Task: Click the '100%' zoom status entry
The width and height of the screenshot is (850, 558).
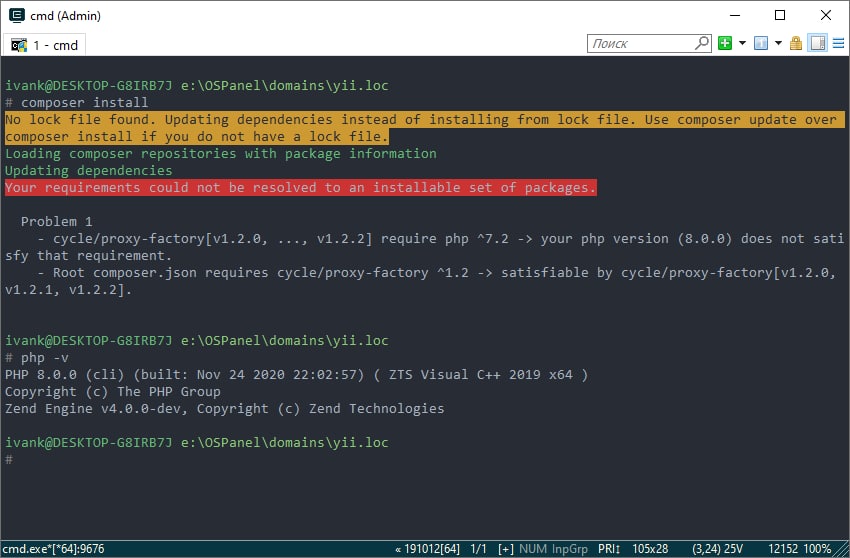Action: 817,549
